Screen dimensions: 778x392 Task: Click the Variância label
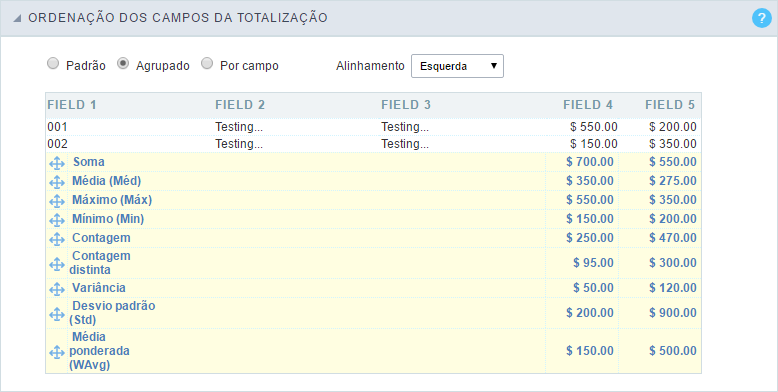pyautogui.click(x=99, y=288)
